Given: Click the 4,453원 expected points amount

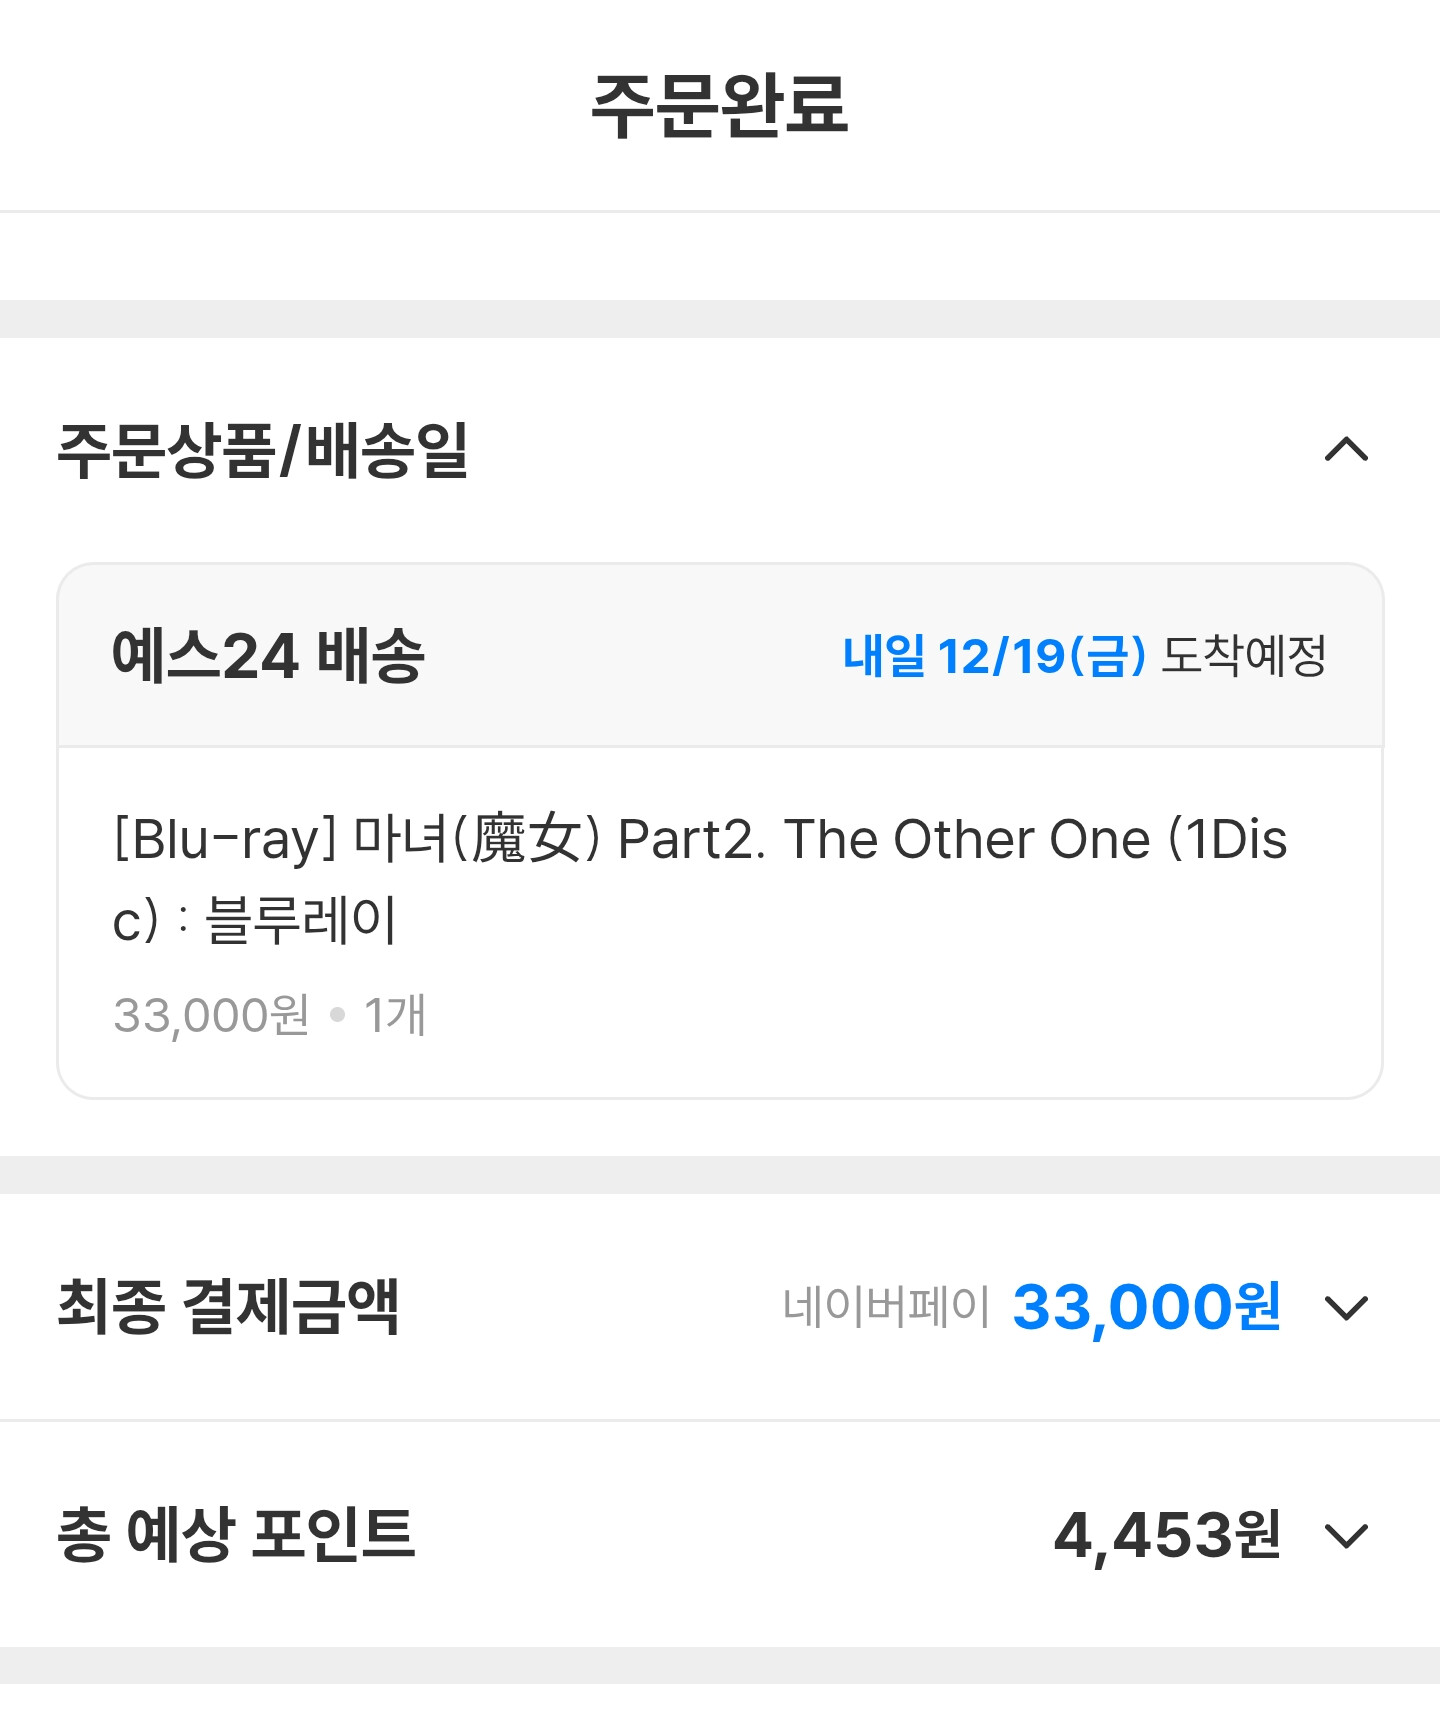Looking at the screenshot, I should click(1167, 1535).
